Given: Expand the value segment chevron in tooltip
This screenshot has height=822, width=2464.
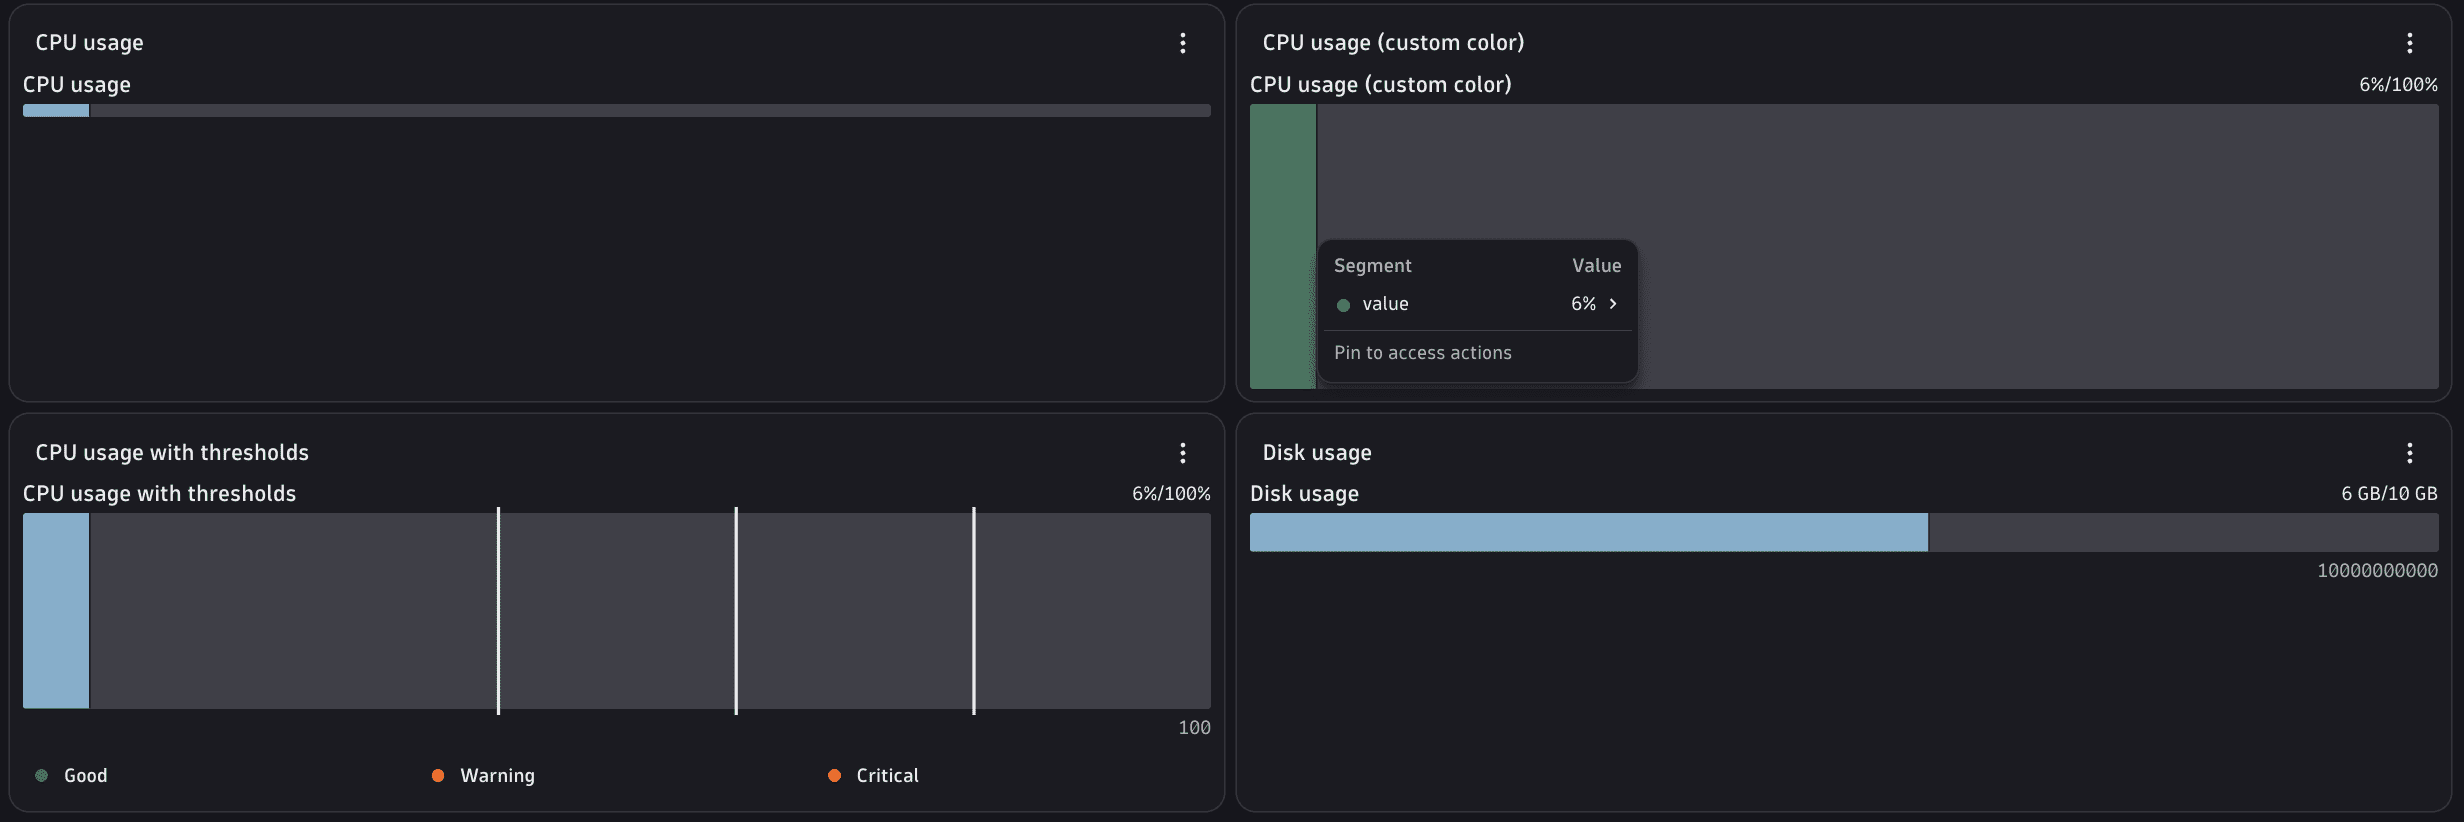Looking at the screenshot, I should click(1613, 304).
